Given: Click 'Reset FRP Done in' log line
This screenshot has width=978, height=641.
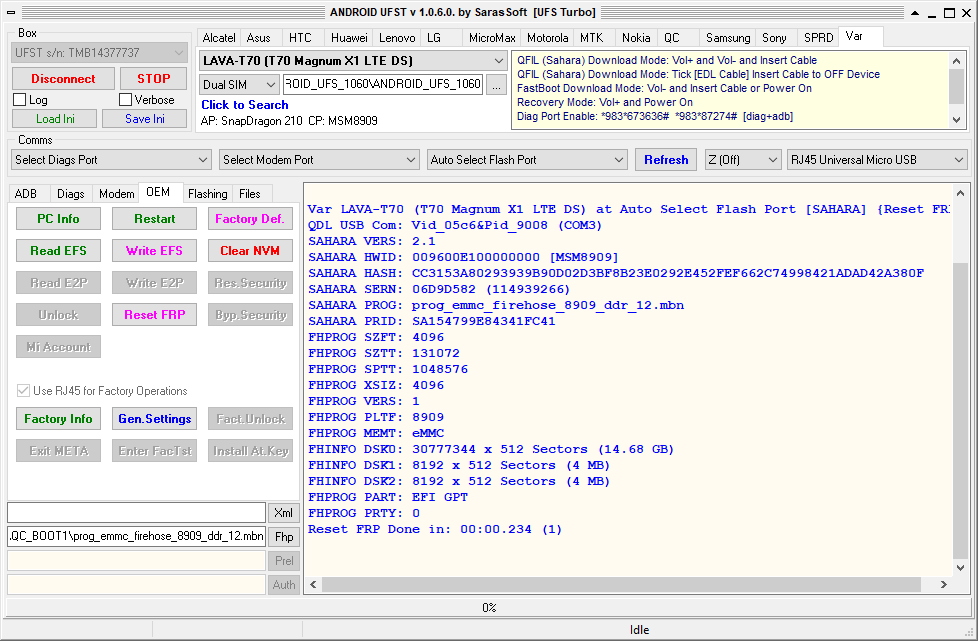Looking at the screenshot, I should click(435, 529).
